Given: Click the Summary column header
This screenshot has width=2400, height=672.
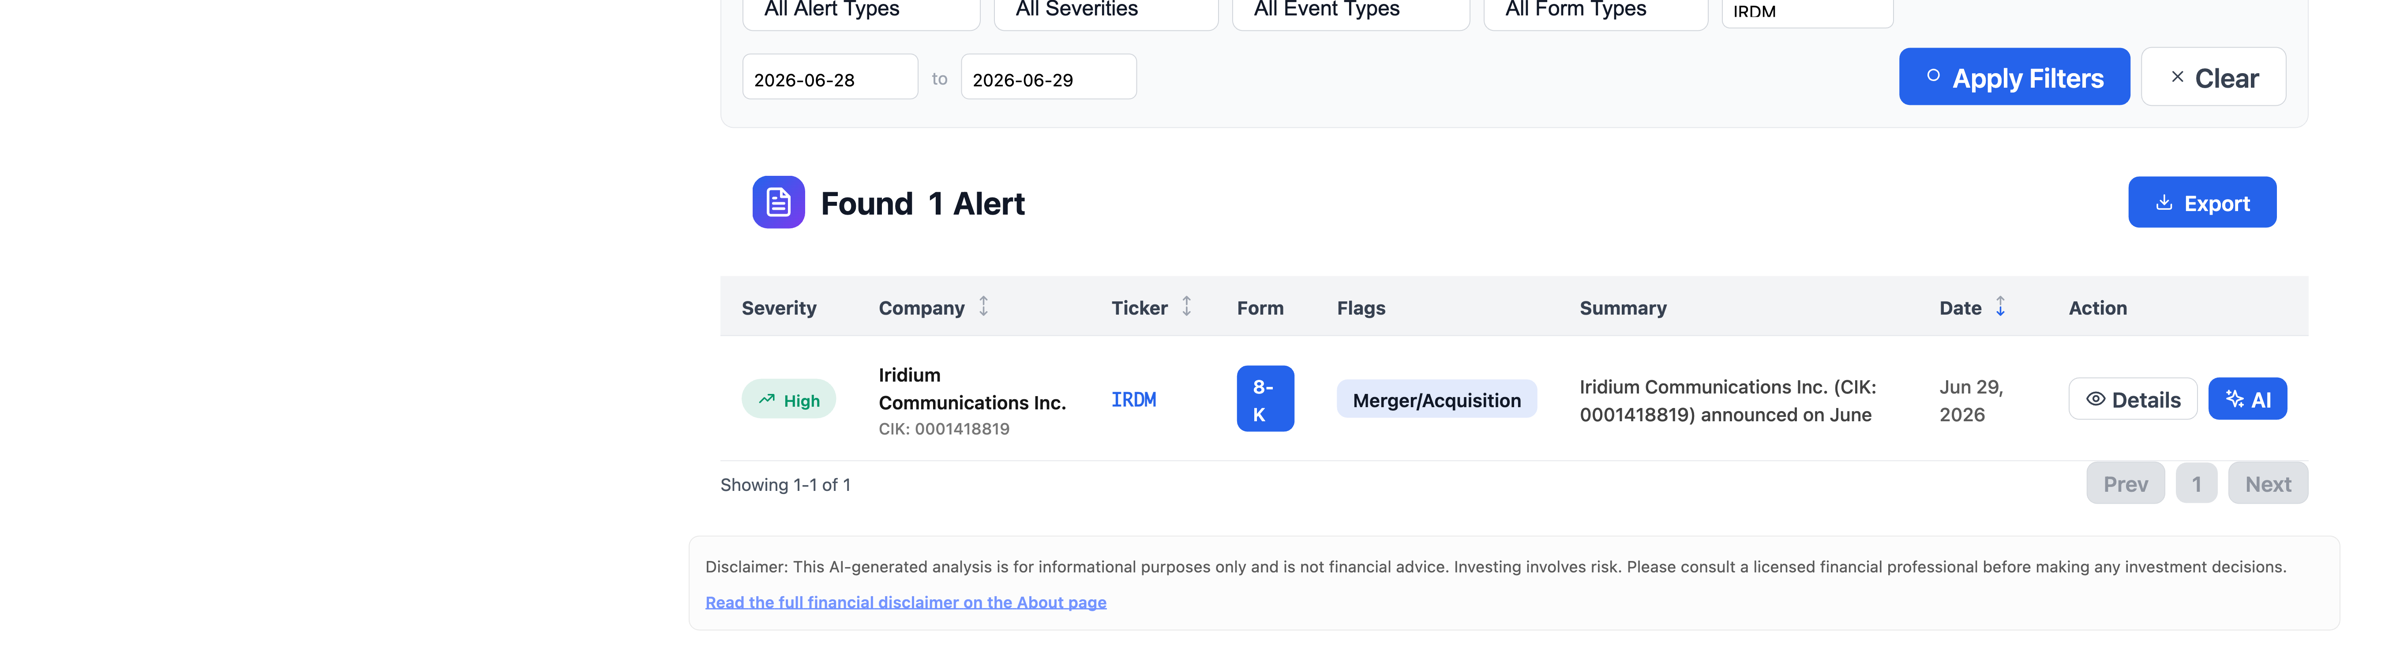Looking at the screenshot, I should tap(1623, 308).
